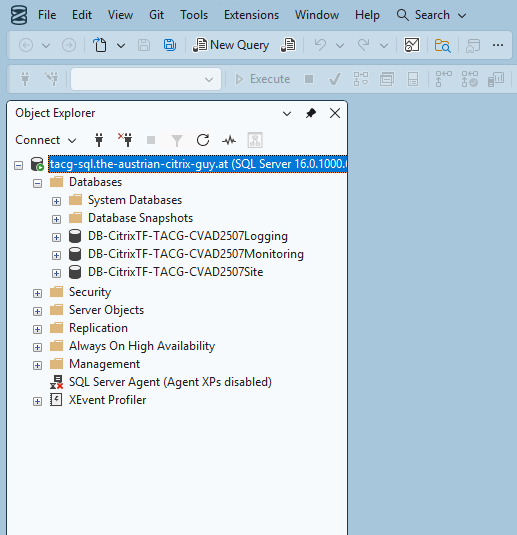Image resolution: width=517 pixels, height=535 pixels.
Task: Toggle IntelliSense Enabled icon
Action: [413, 79]
